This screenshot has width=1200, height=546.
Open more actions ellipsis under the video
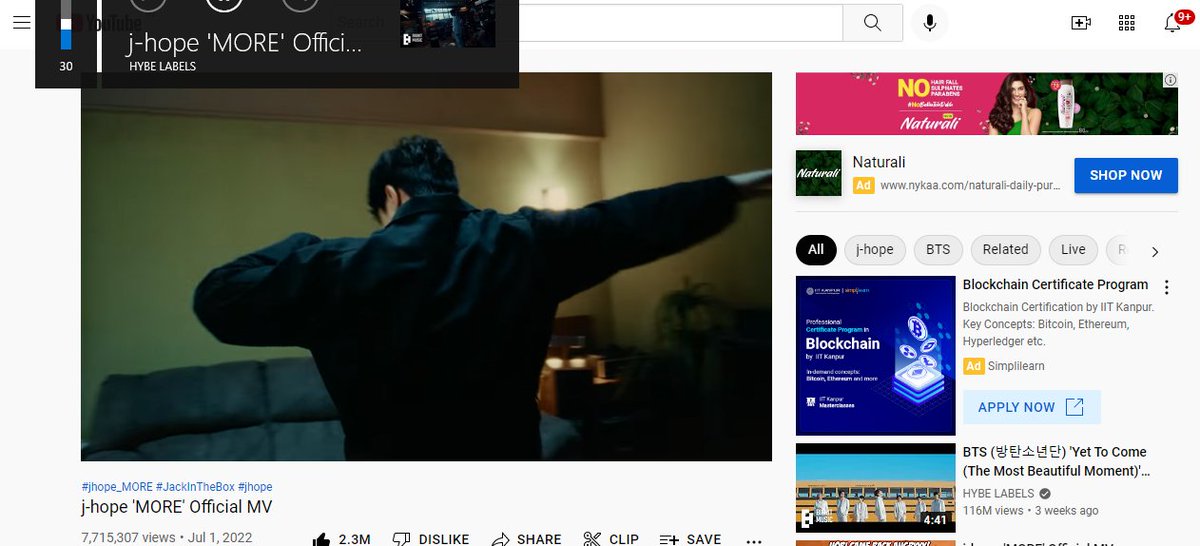pyautogui.click(x=755, y=540)
